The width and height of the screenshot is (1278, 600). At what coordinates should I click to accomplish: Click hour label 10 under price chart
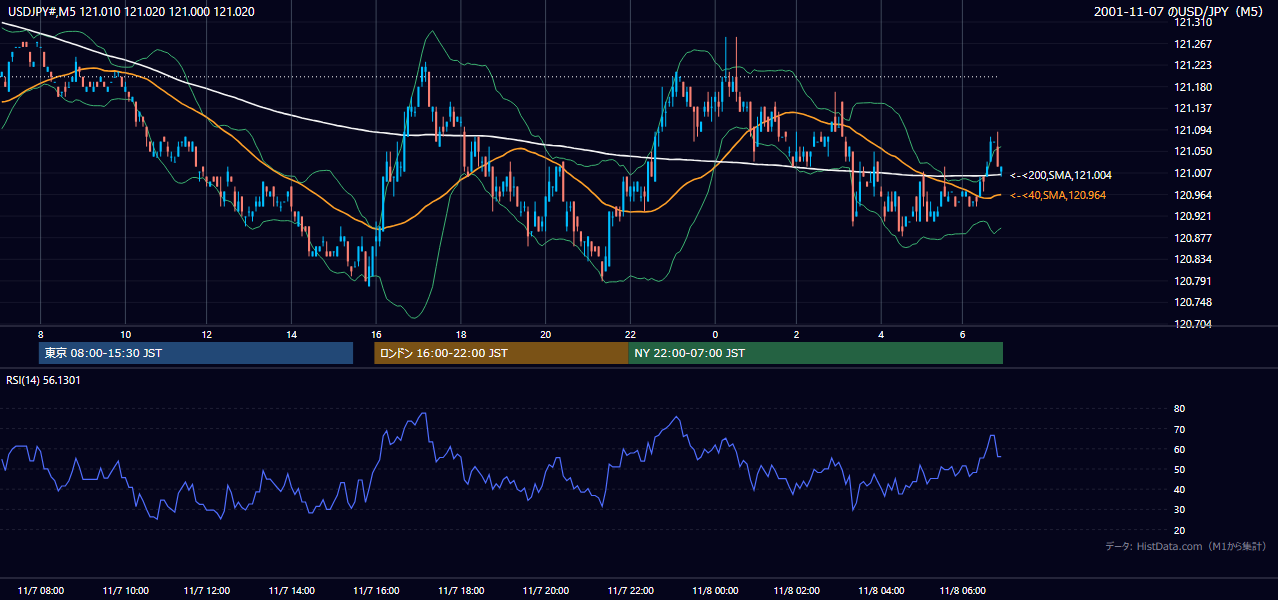coord(126,334)
